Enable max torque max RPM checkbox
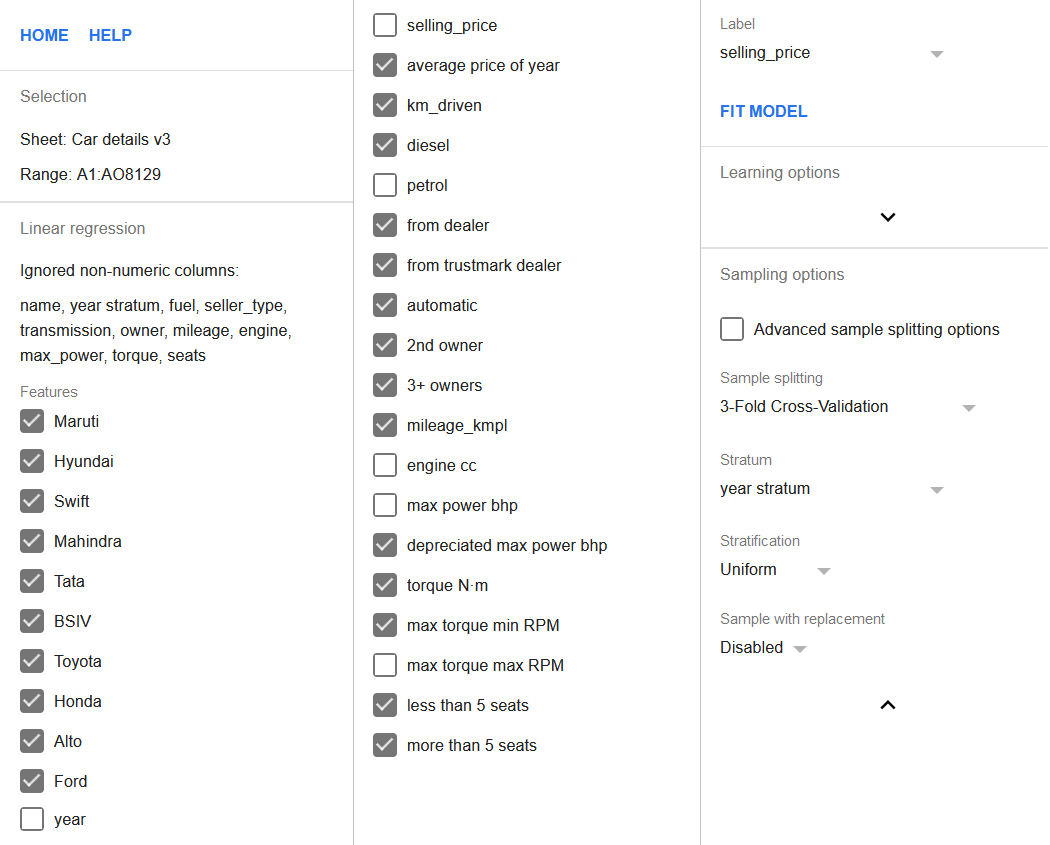1050x845 pixels. click(385, 665)
